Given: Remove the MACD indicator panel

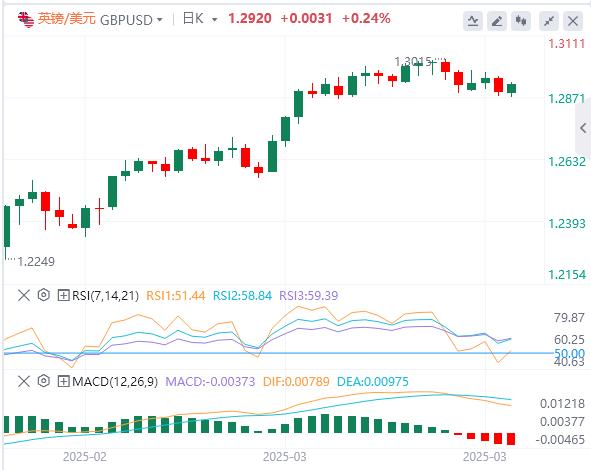Looking at the screenshot, I should pos(24,381).
